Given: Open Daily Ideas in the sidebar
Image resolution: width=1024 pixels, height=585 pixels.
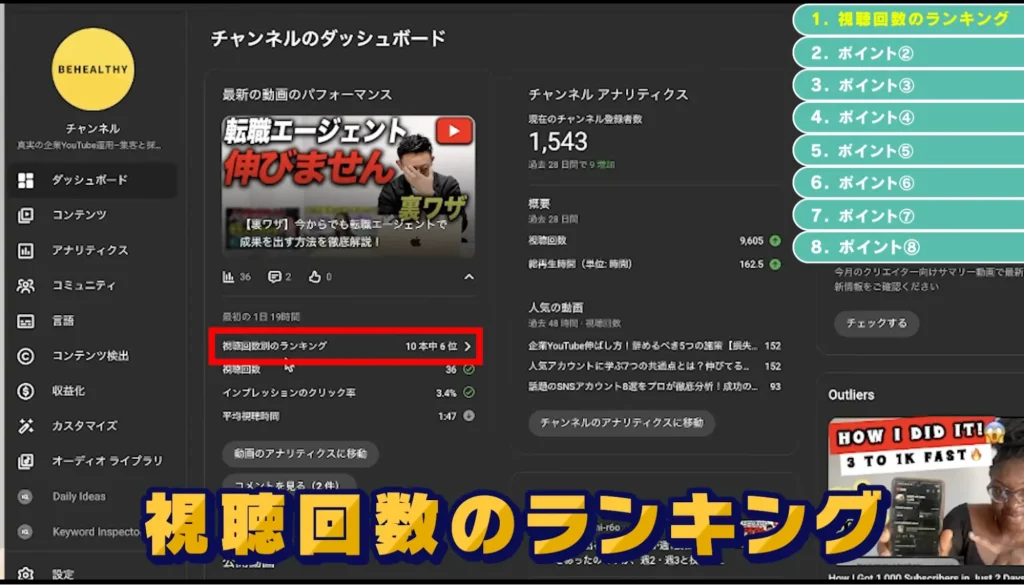Looking at the screenshot, I should tap(78, 497).
